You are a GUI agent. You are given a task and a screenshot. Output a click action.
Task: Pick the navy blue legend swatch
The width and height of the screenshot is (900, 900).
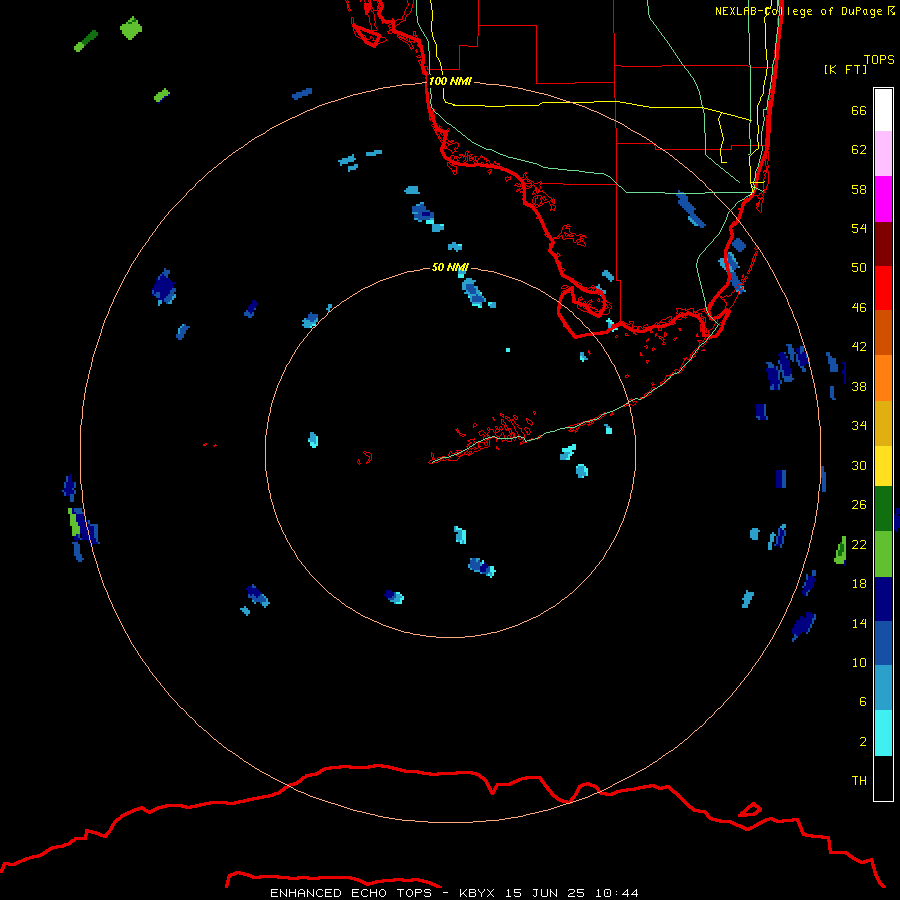(883, 599)
